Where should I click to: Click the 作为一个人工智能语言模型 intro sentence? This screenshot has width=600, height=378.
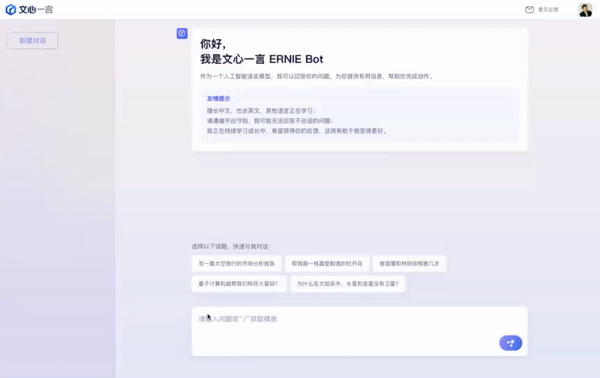pos(317,77)
